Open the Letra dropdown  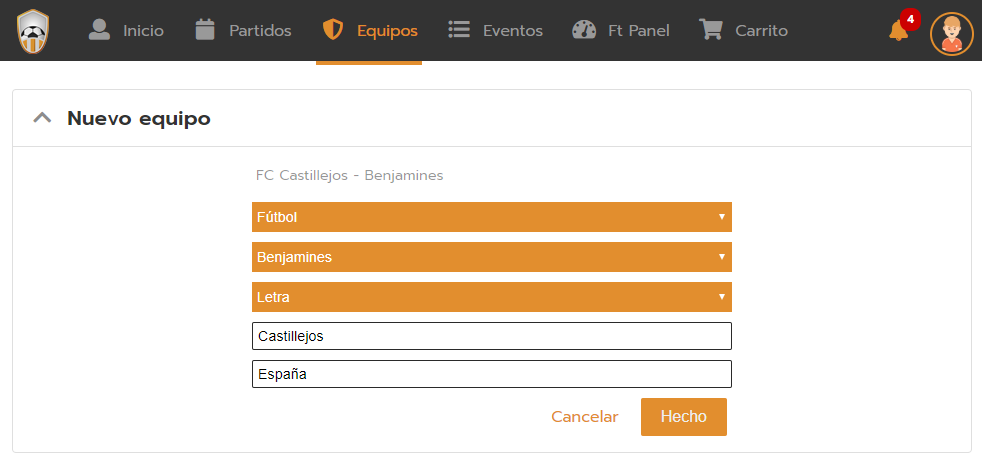491,297
